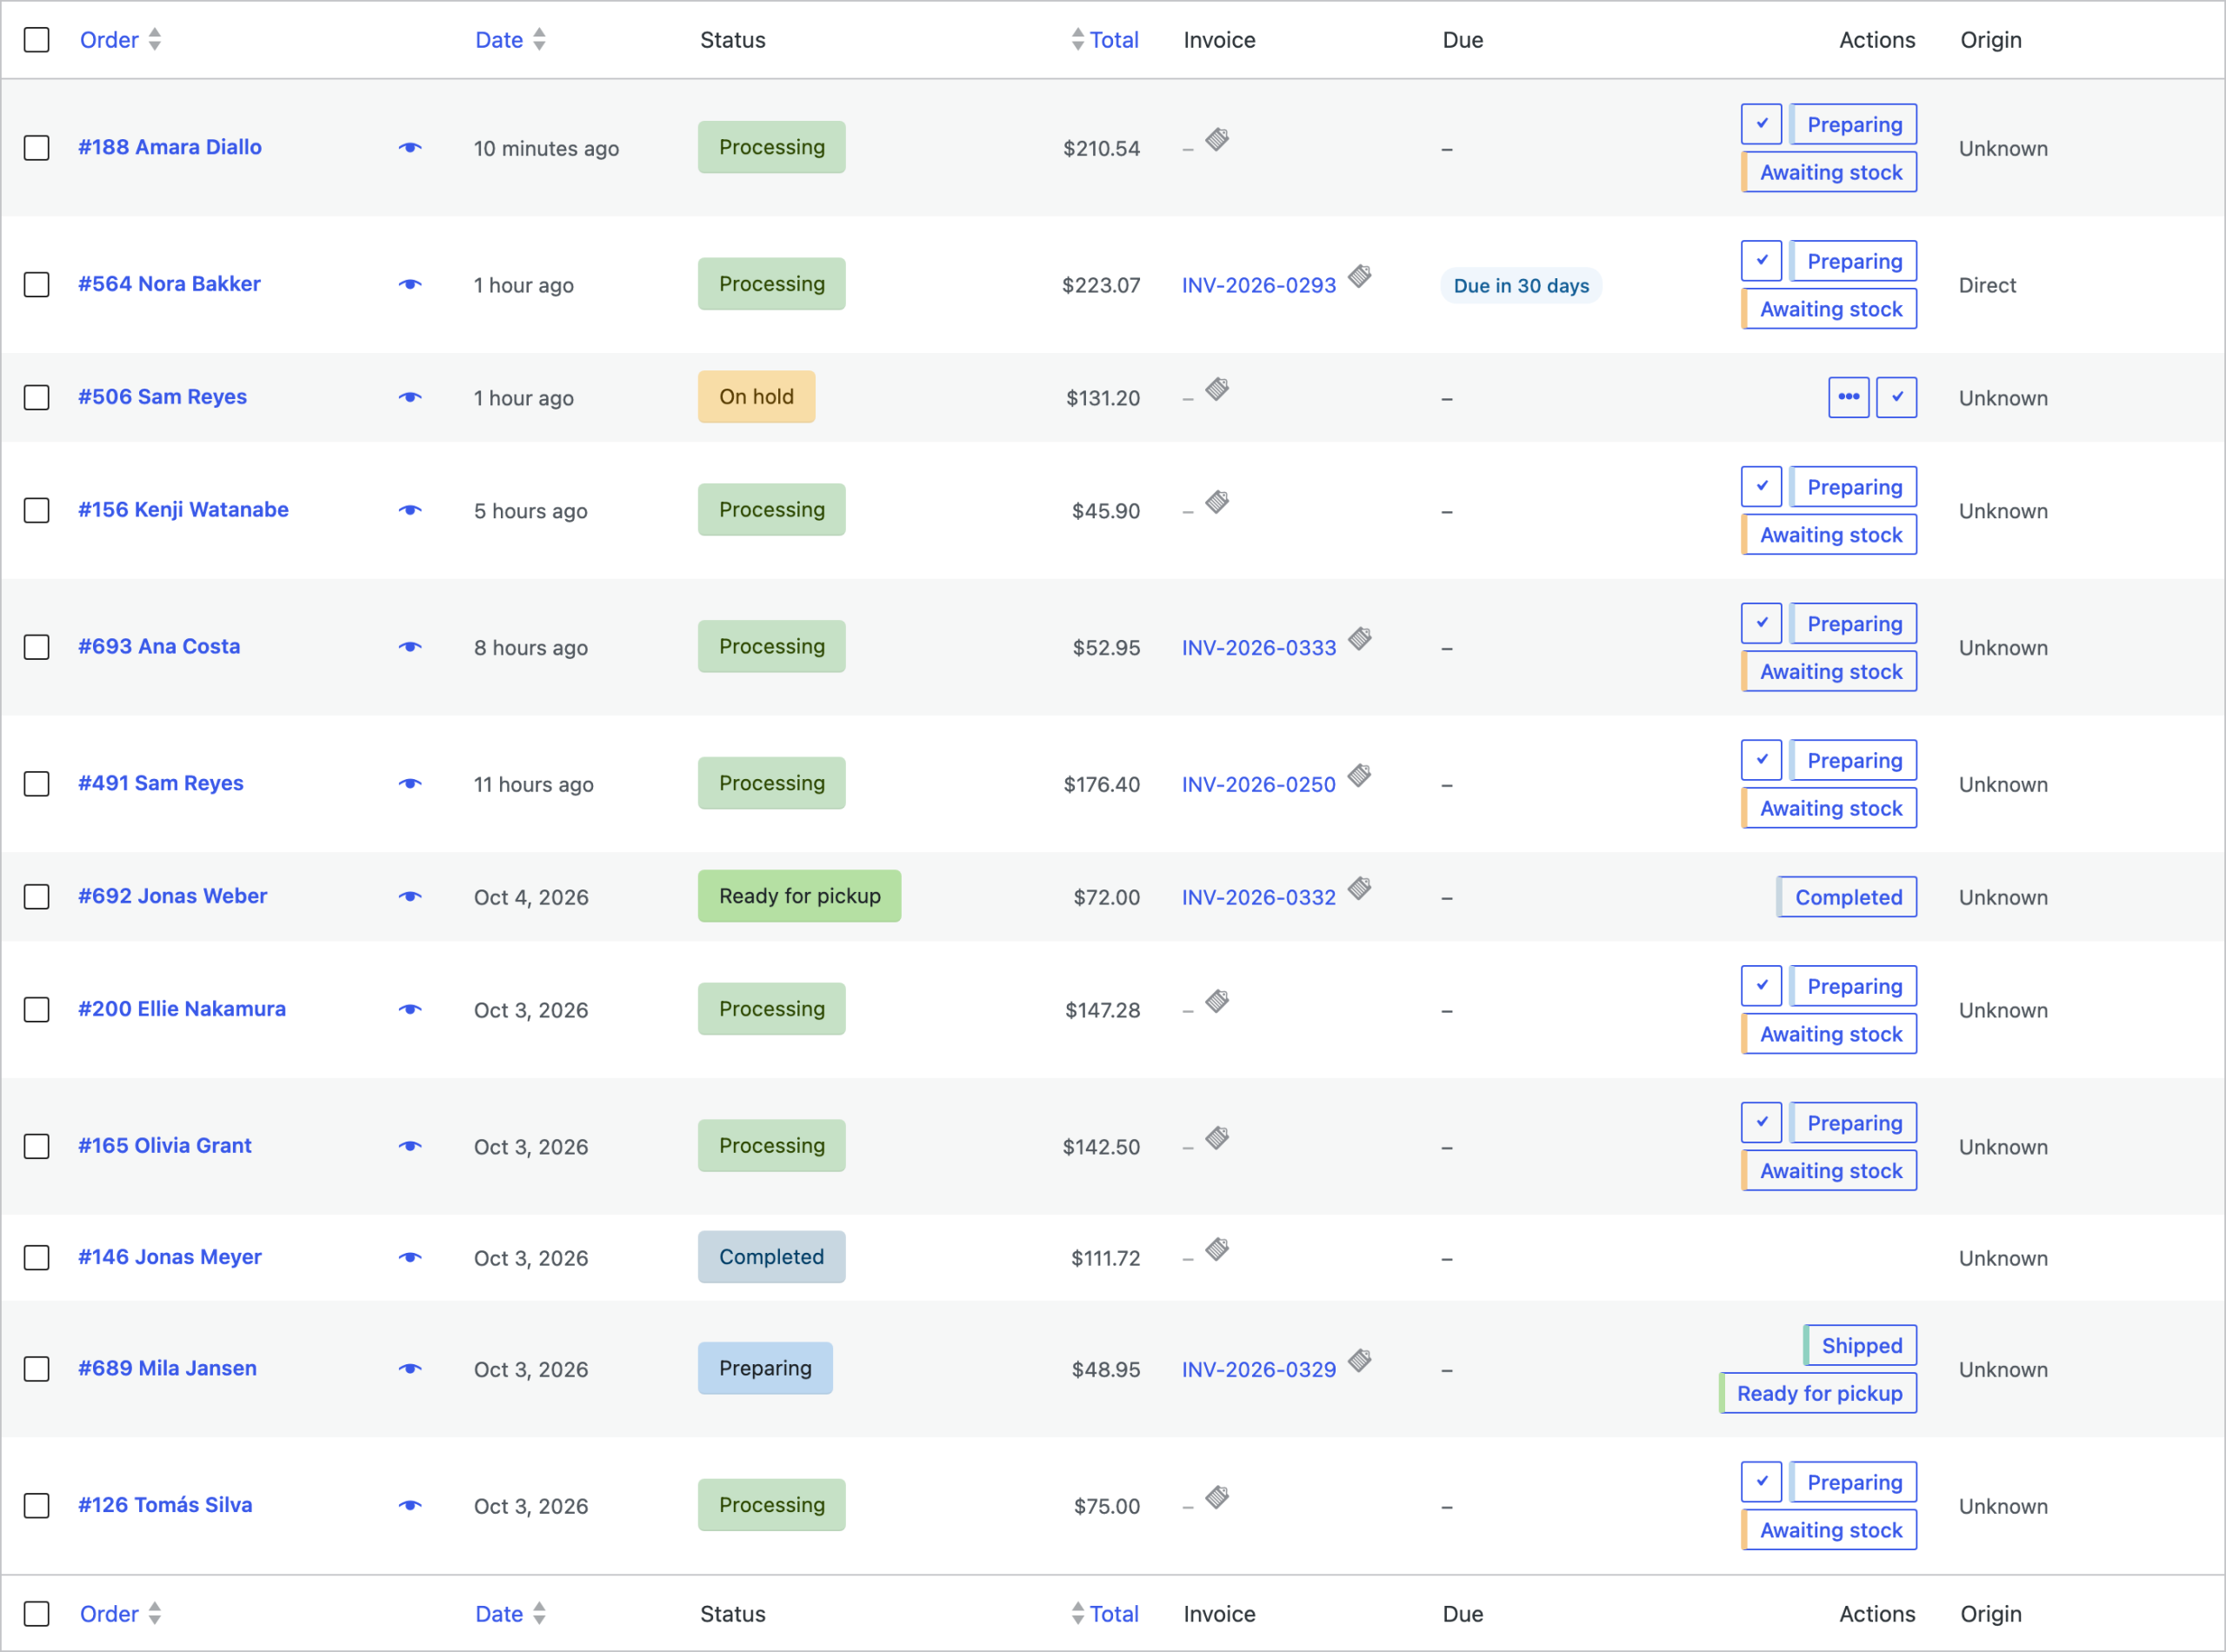This screenshot has width=2226, height=1652.
Task: Set order #689 Mila Jansen to Shipped
Action: coord(1861,1346)
